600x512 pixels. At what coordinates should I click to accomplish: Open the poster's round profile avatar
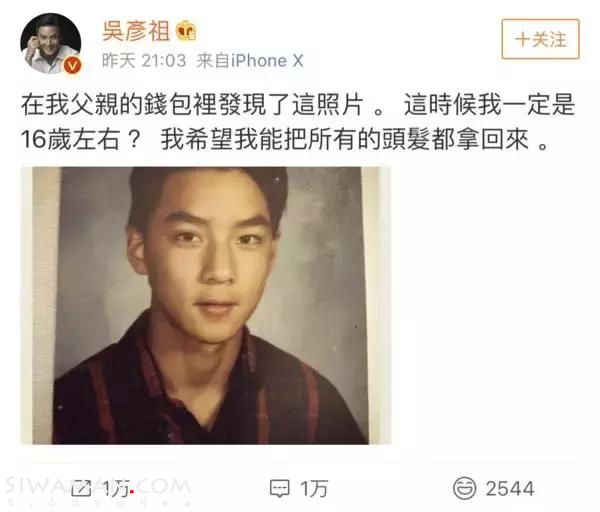(x=50, y=43)
